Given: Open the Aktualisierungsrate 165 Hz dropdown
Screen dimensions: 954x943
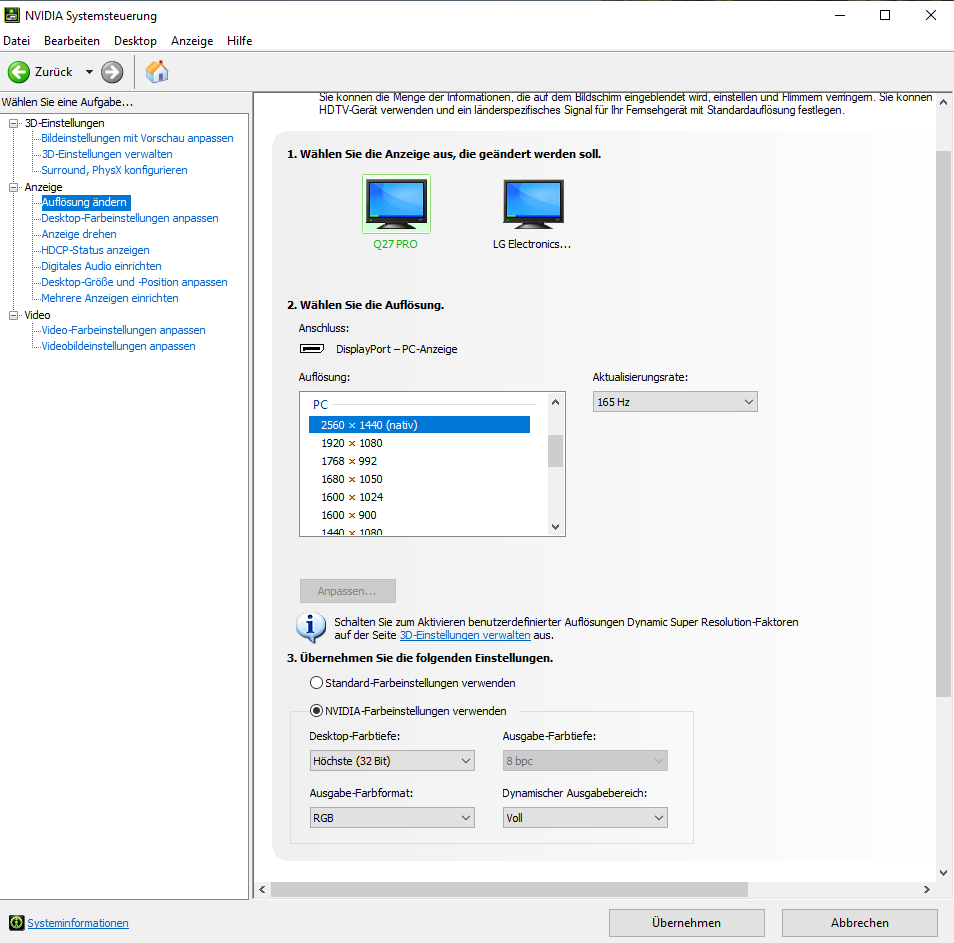Looking at the screenshot, I should pos(675,402).
